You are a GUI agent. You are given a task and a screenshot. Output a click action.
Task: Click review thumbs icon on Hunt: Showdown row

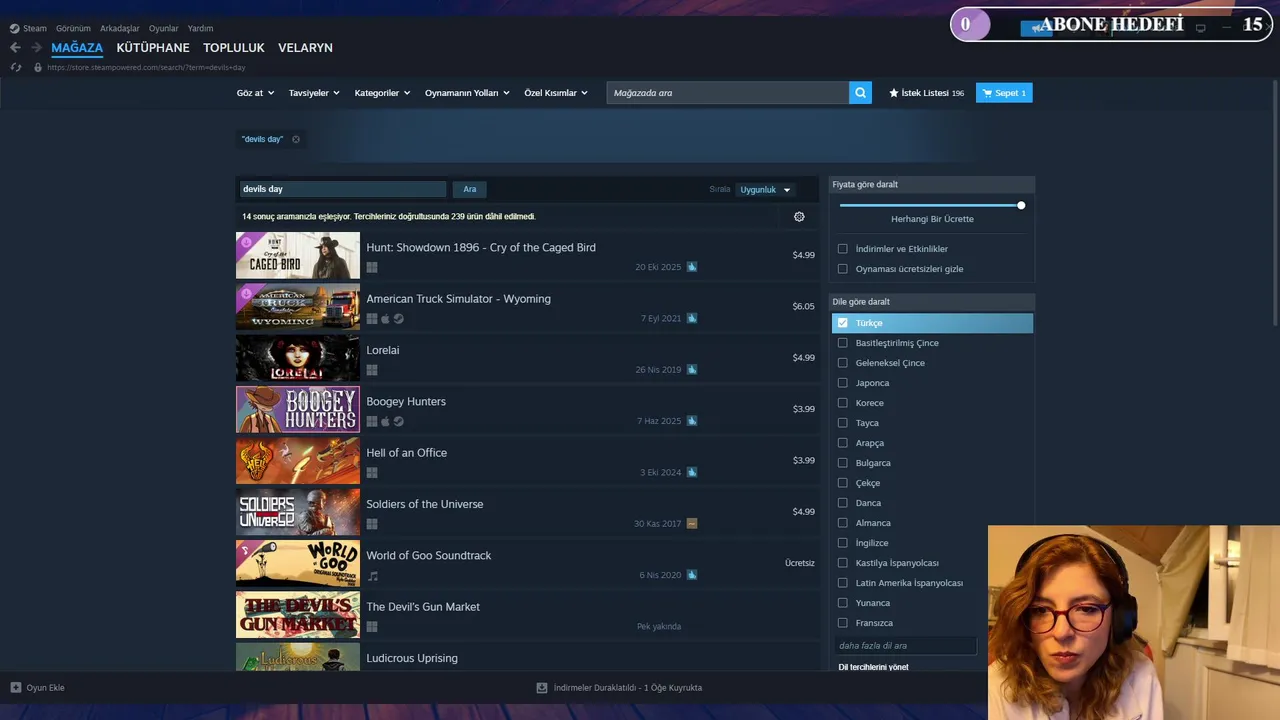(x=692, y=267)
